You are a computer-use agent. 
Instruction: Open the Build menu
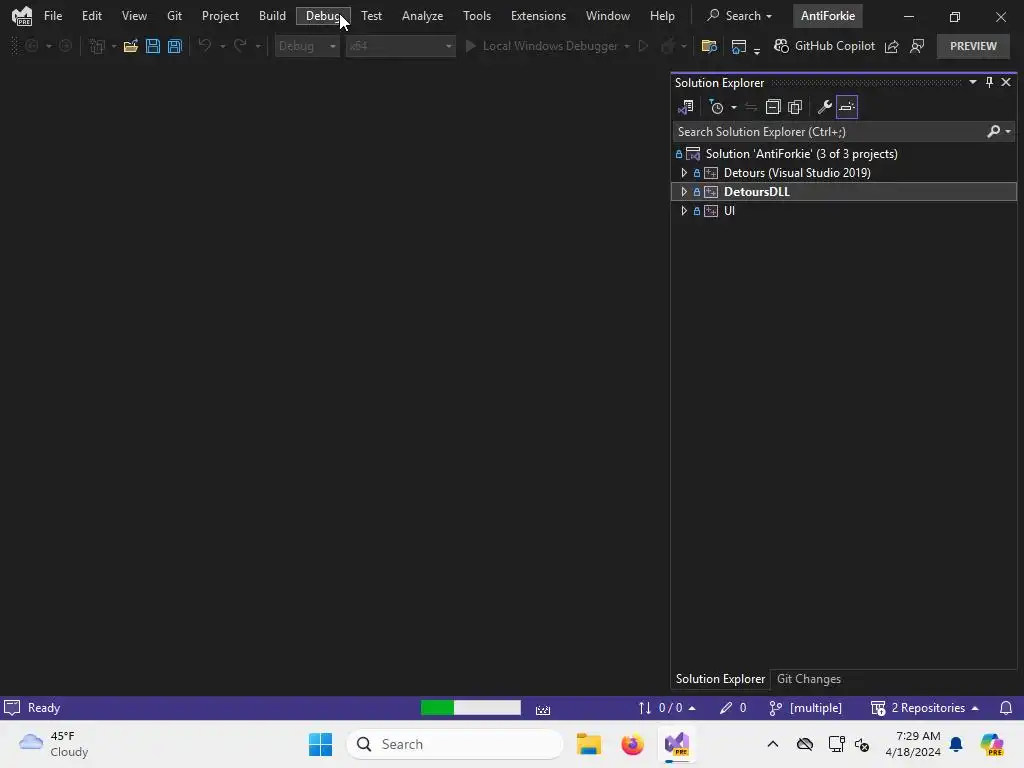click(272, 16)
